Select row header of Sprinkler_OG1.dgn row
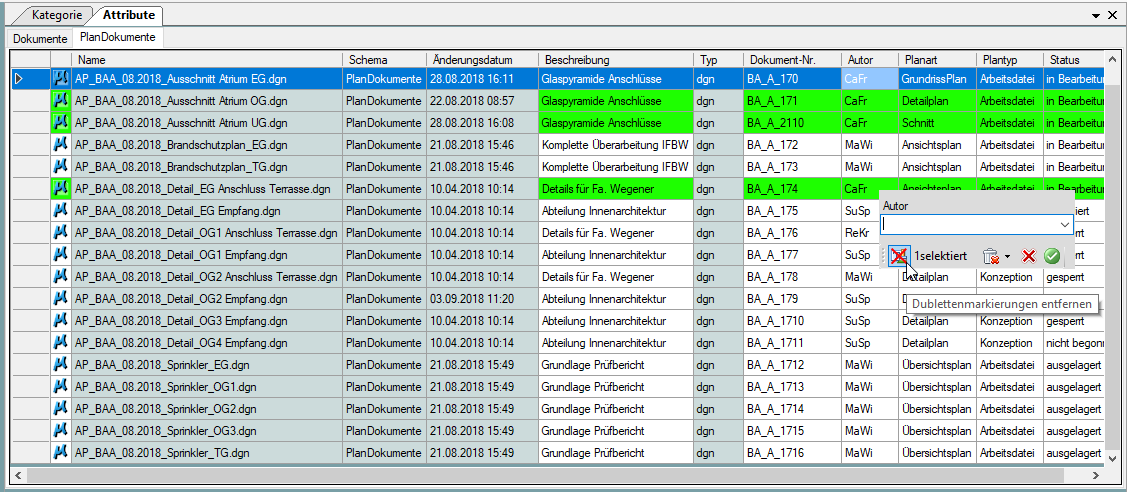This screenshot has height=492, width=1127. click(30, 387)
